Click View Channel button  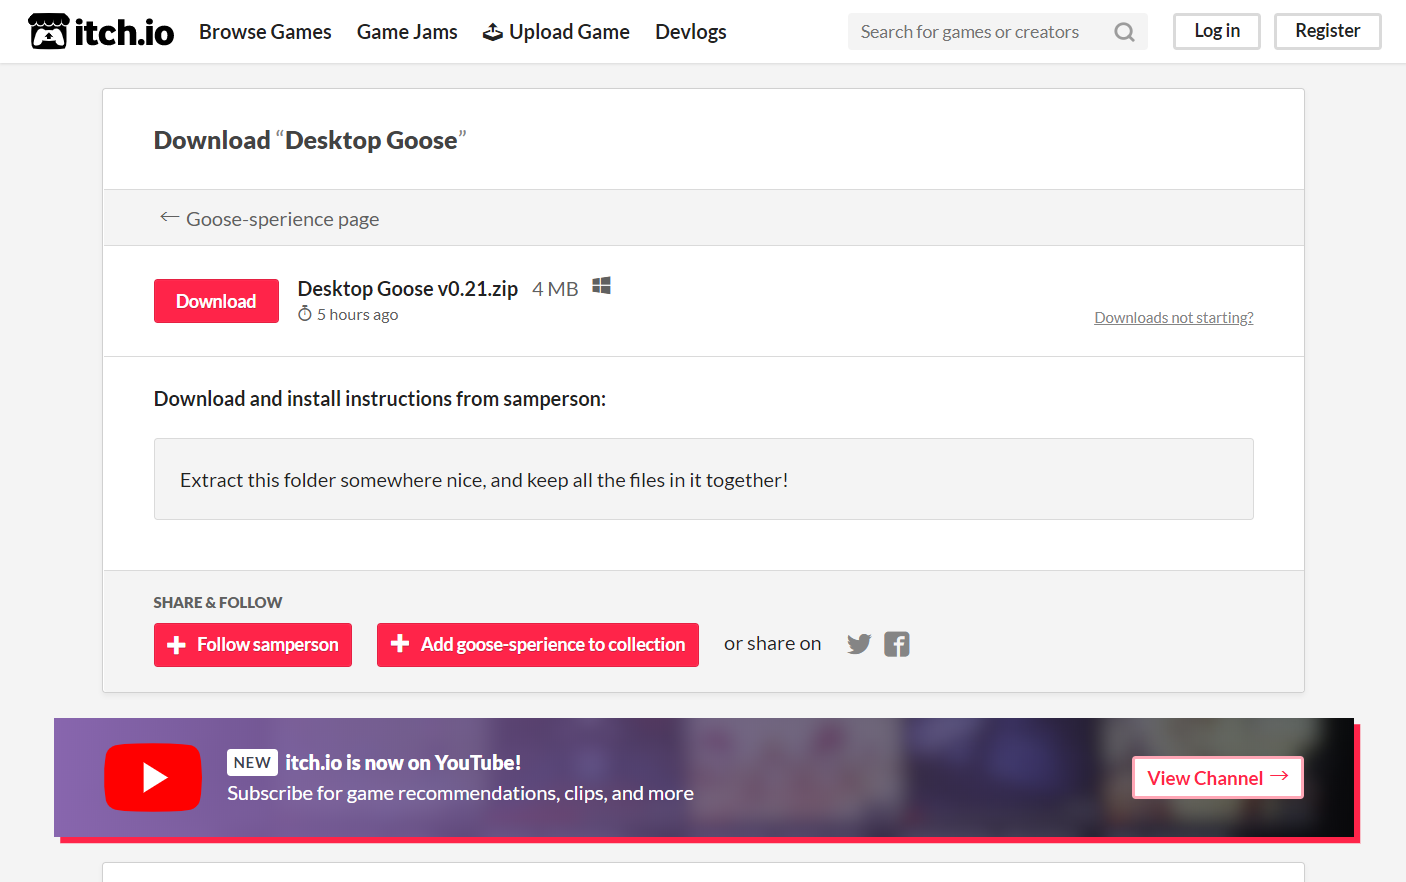[1218, 778]
